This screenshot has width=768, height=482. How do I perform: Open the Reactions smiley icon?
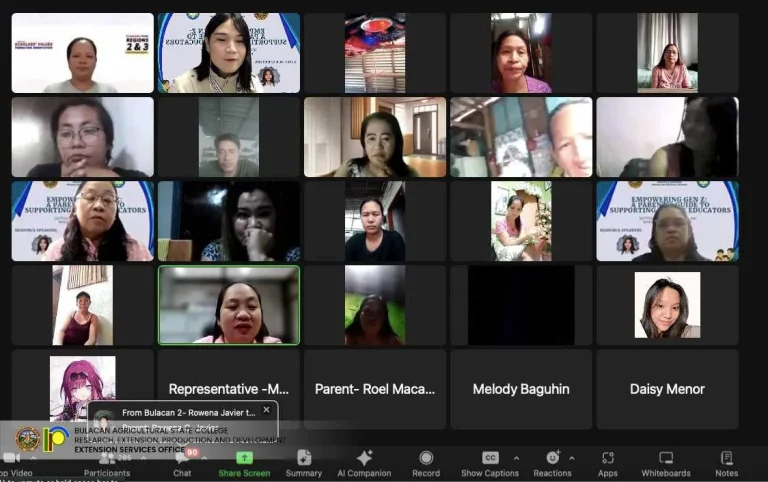click(552, 458)
